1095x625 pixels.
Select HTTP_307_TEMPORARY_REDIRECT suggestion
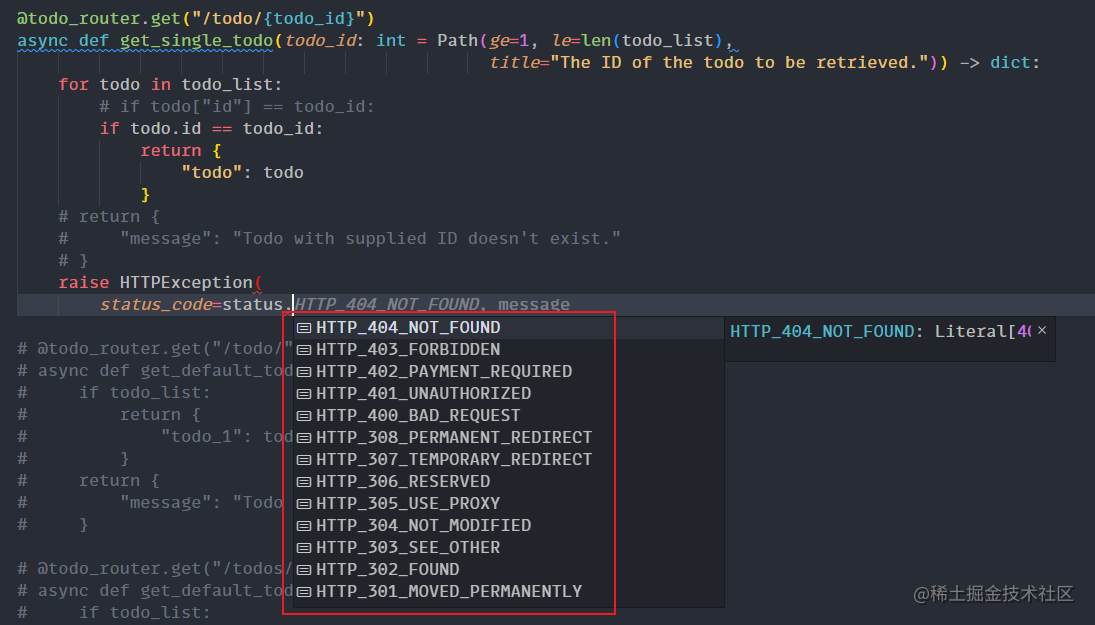coord(508,459)
